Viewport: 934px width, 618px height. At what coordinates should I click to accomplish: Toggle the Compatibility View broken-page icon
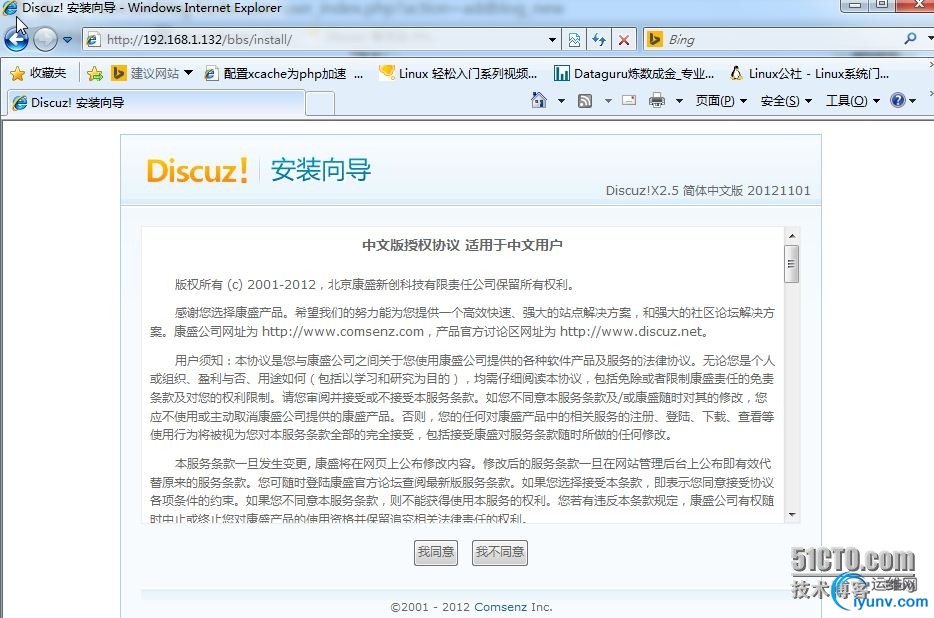point(574,40)
